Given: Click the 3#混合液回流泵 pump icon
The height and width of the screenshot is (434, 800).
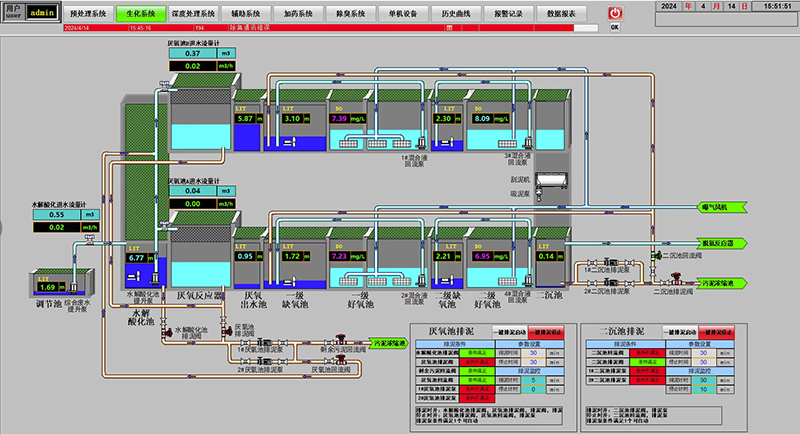Looking at the screenshot, I should [x=529, y=143].
